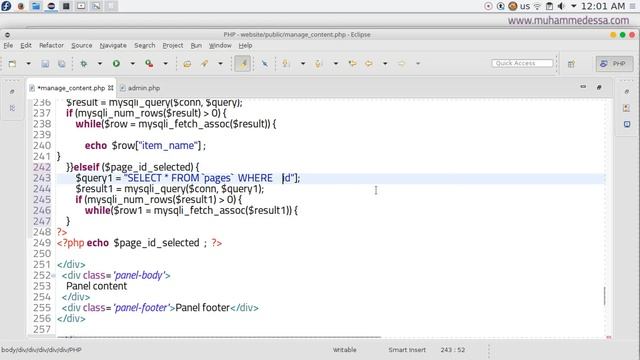This screenshot has height=360, width=640.
Task: Click the Open Type folder icon
Action: click(x=187, y=64)
